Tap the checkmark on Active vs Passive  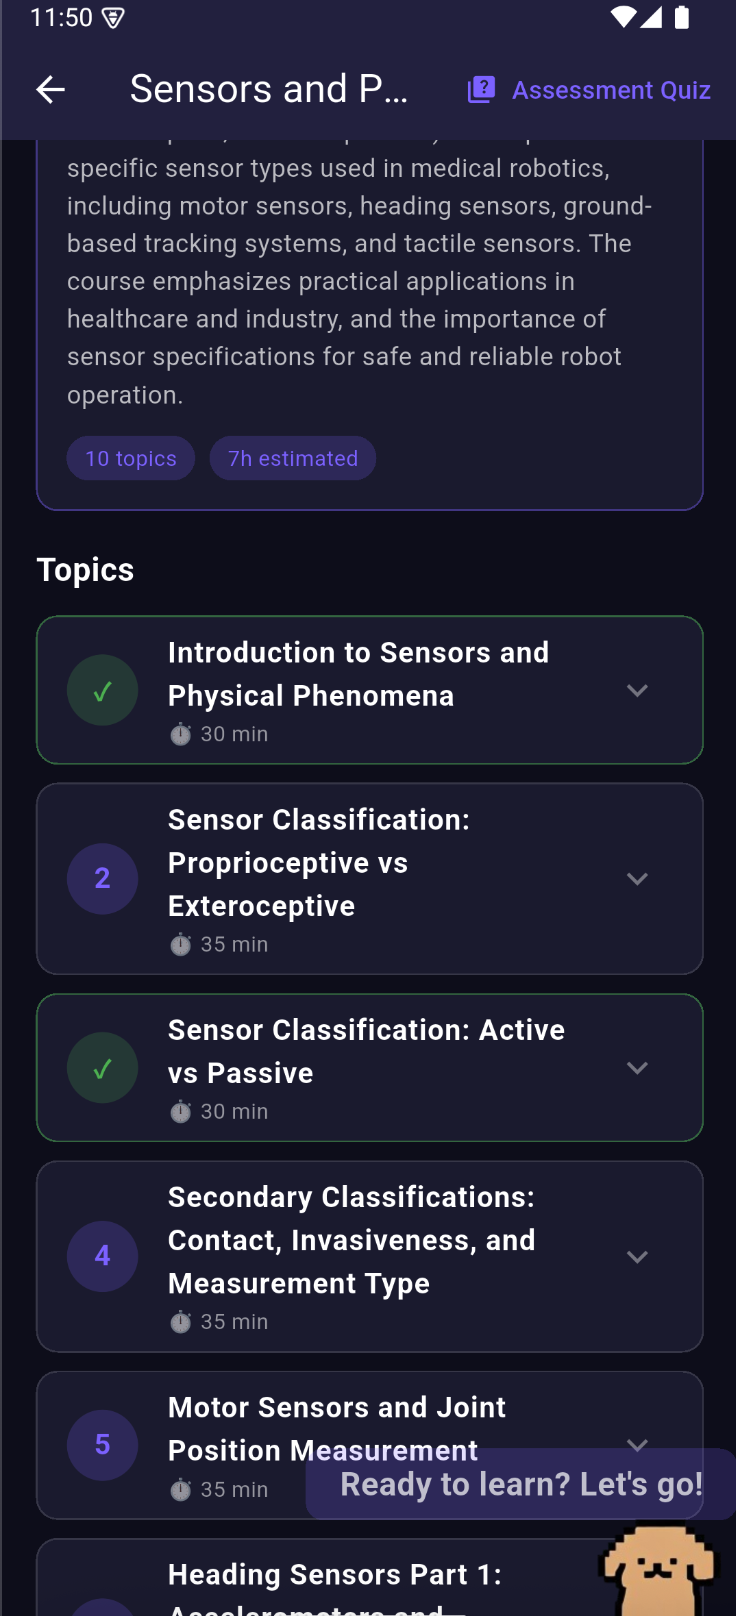(x=102, y=1068)
